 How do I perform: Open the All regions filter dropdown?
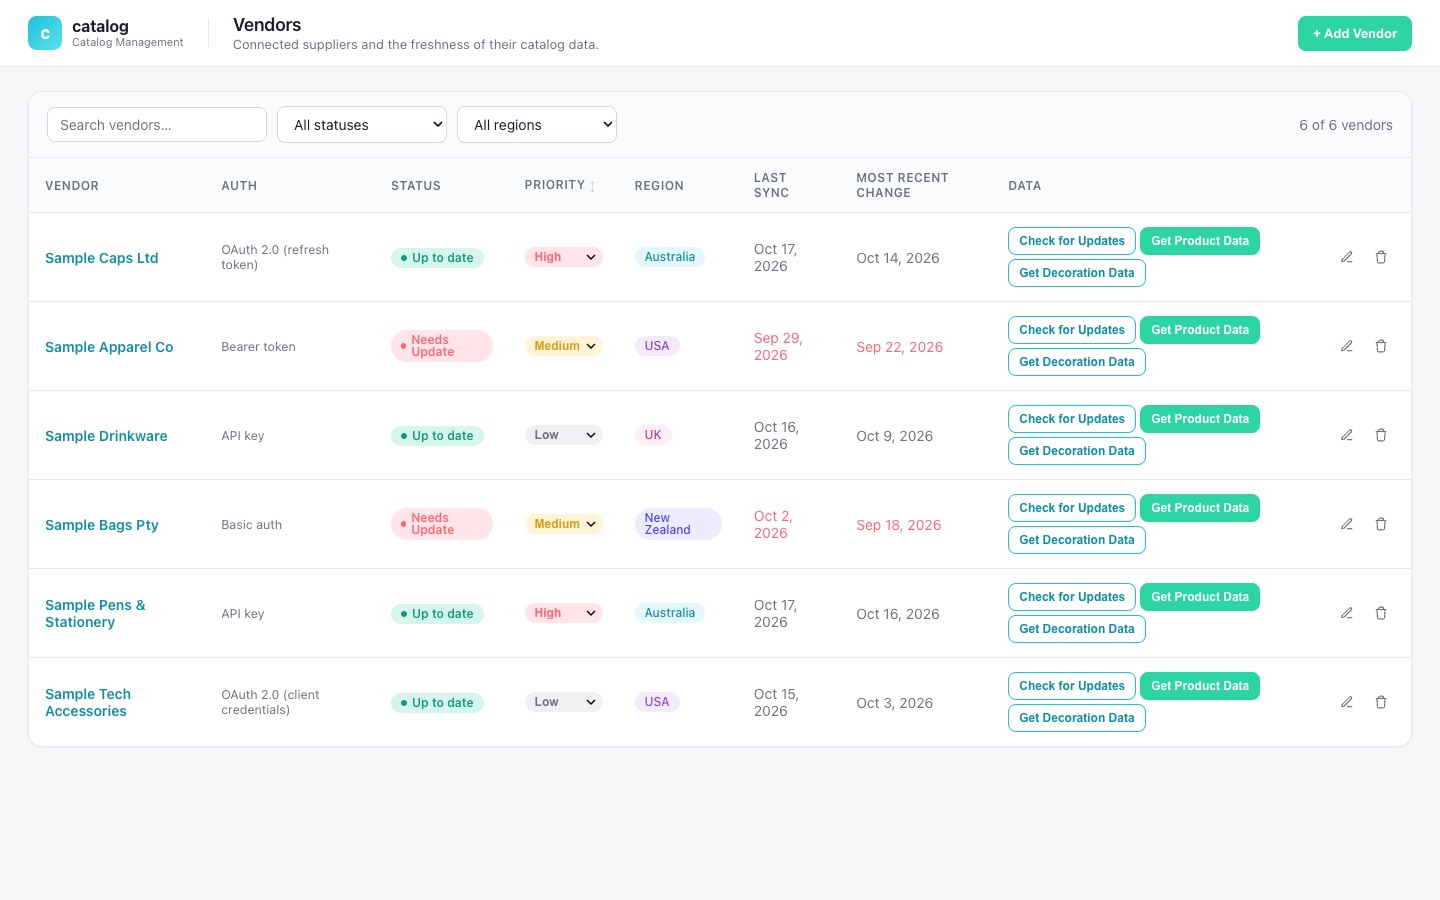pos(537,125)
